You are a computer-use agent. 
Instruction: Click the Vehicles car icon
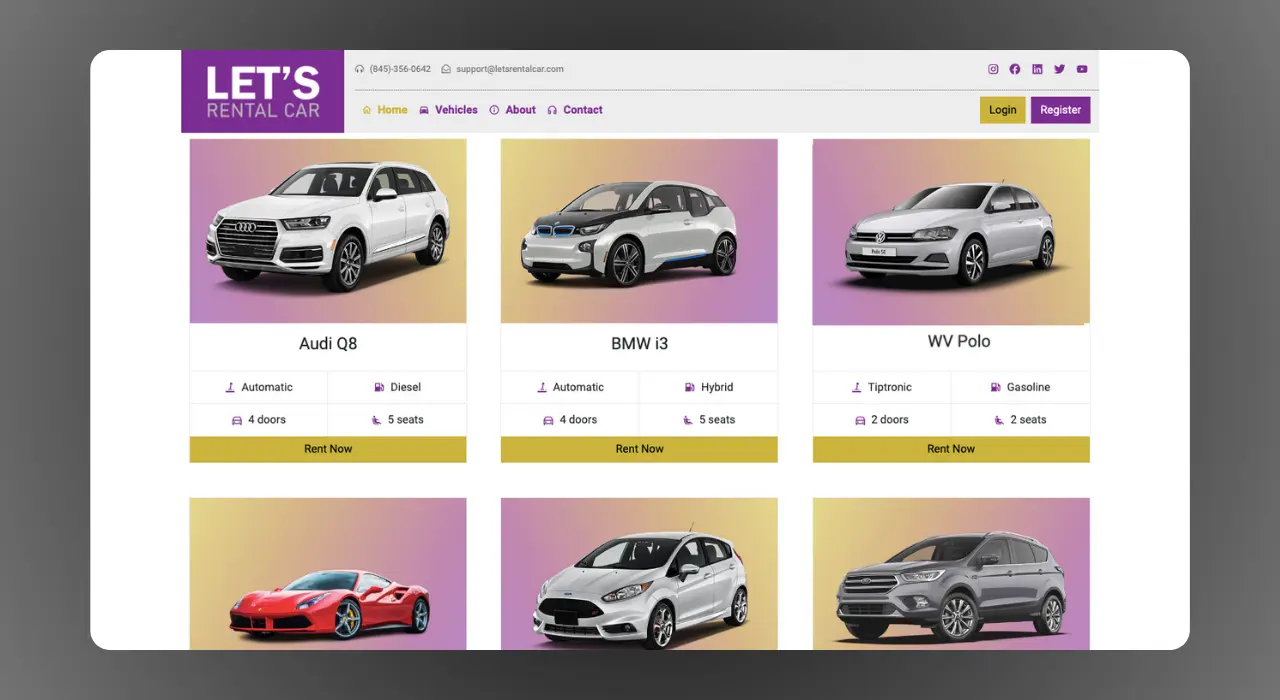[x=424, y=110]
